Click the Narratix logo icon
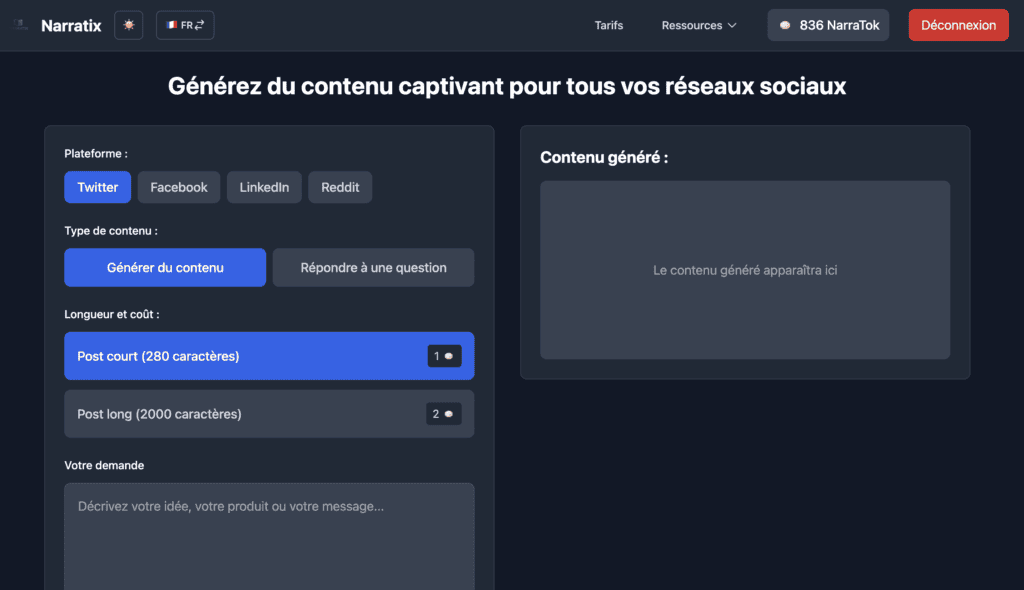Image resolution: width=1024 pixels, height=590 pixels. tap(20, 25)
